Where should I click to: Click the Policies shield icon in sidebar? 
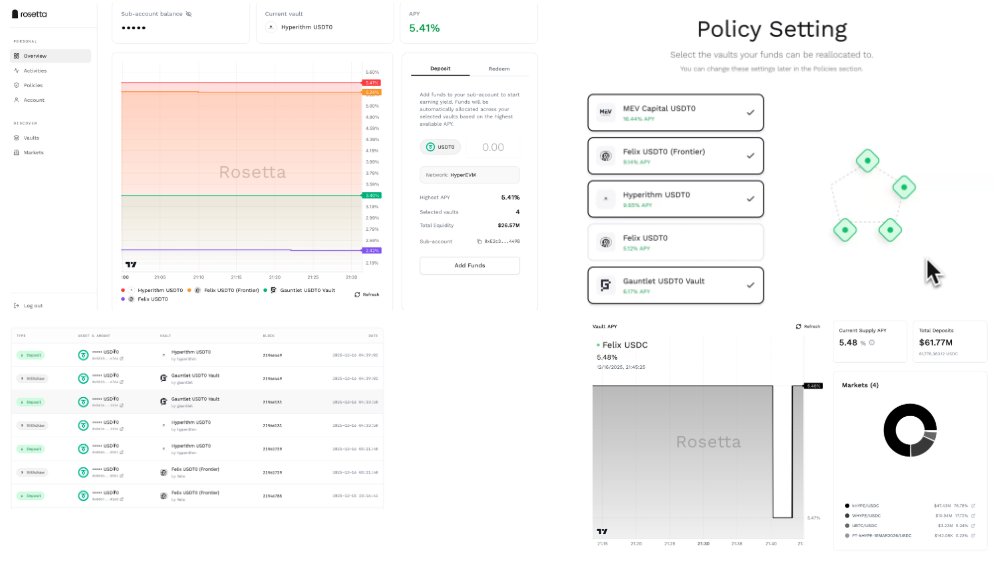17,85
